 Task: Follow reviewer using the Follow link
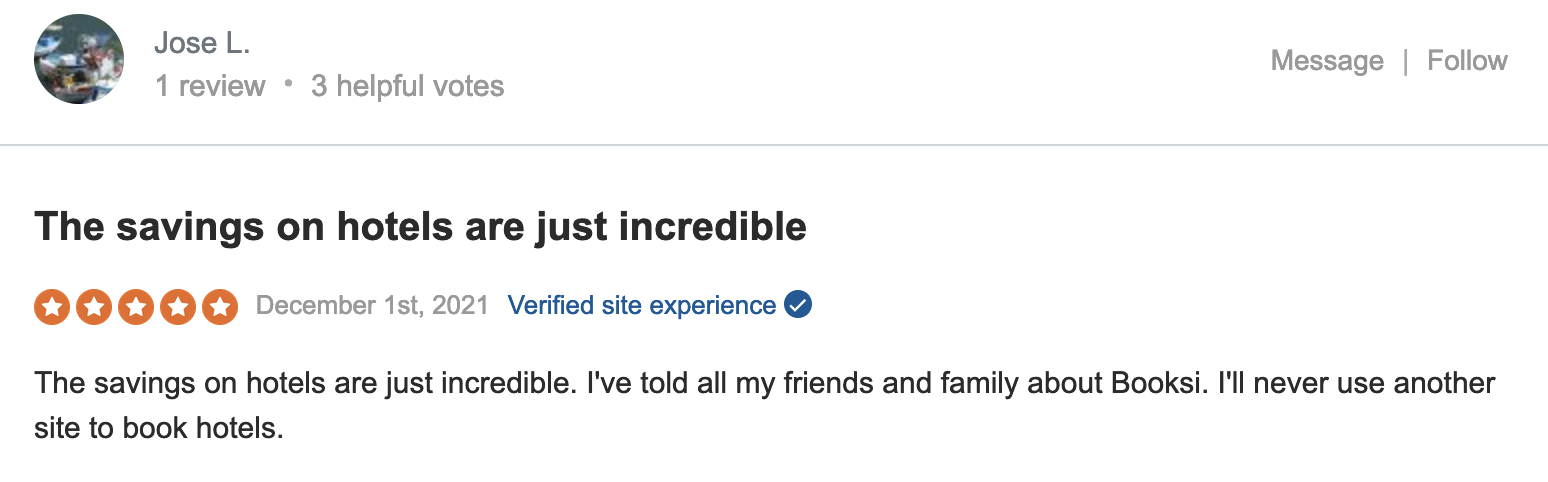click(1467, 61)
